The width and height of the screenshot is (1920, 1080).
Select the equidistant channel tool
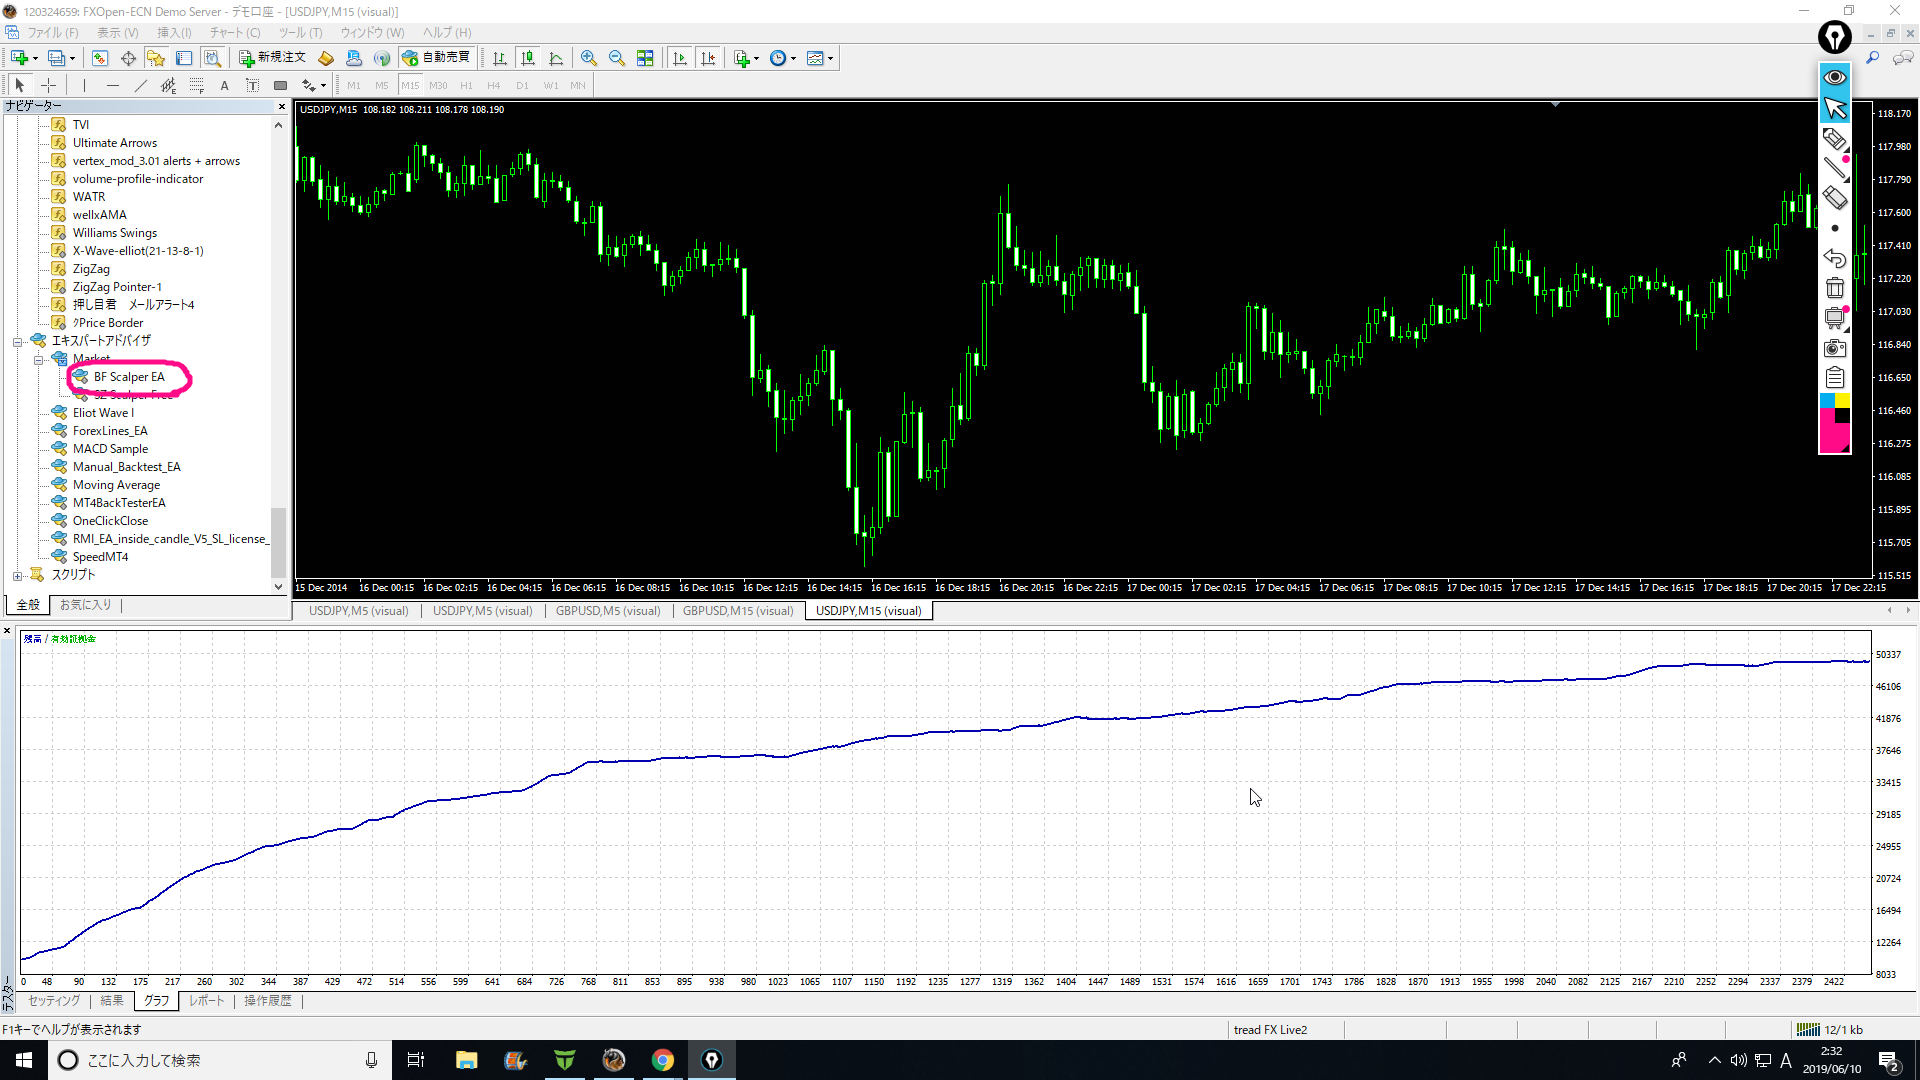click(169, 85)
